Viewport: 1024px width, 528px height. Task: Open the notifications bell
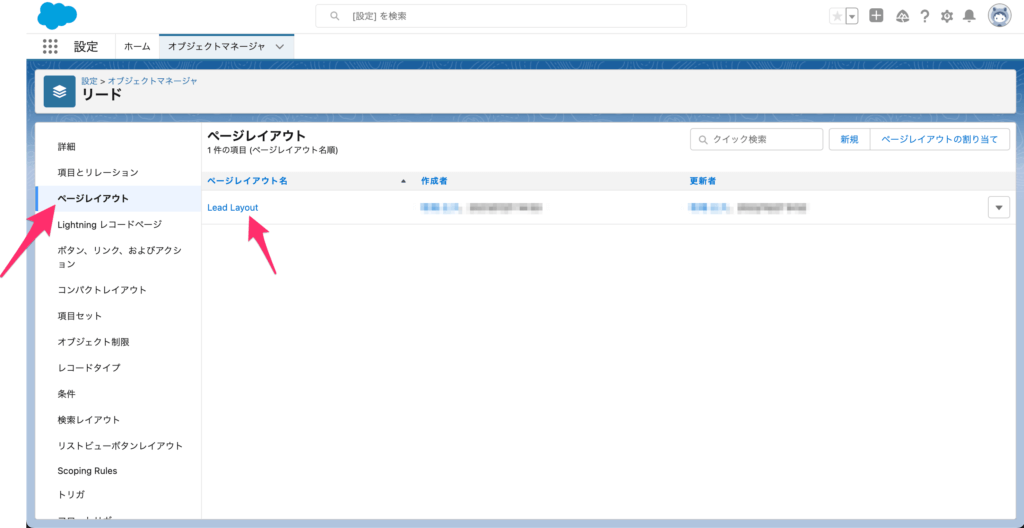969,16
